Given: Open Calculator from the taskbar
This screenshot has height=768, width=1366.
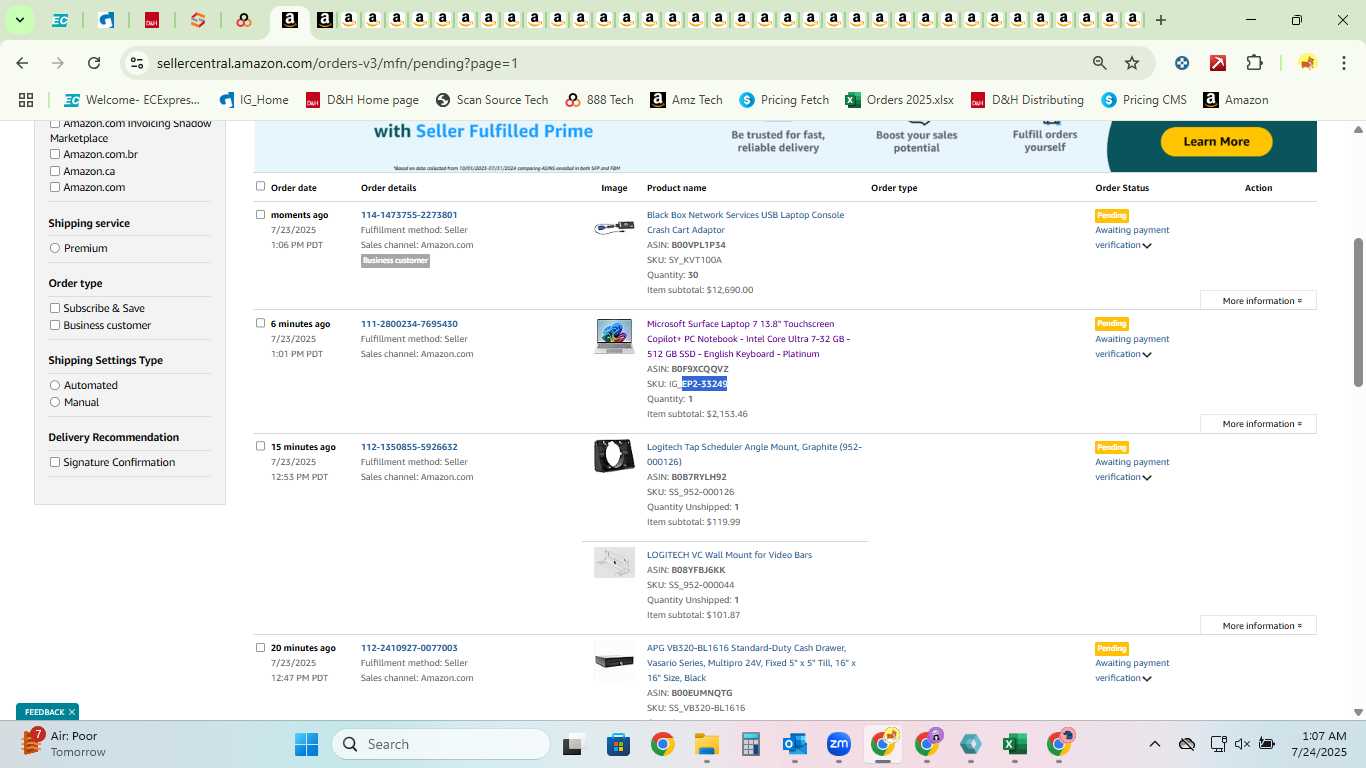Looking at the screenshot, I should (751, 744).
